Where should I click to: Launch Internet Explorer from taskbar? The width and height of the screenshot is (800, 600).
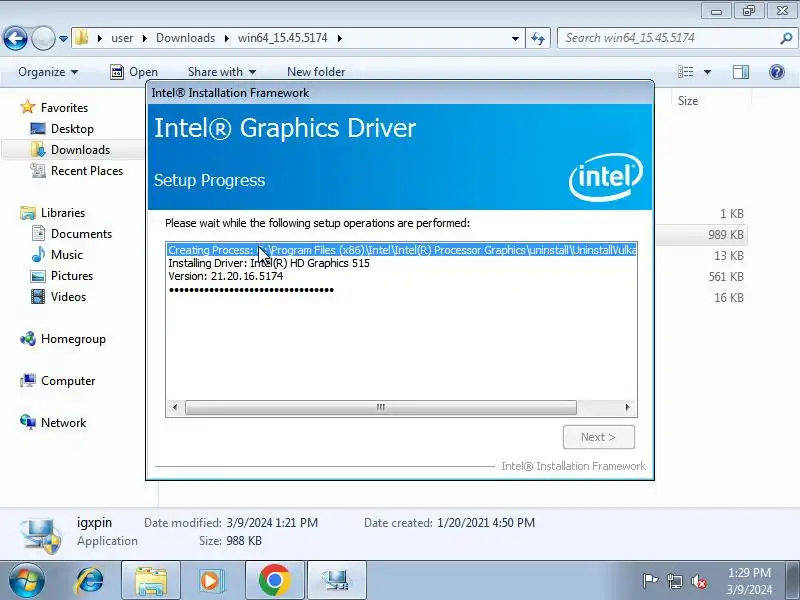tap(89, 580)
